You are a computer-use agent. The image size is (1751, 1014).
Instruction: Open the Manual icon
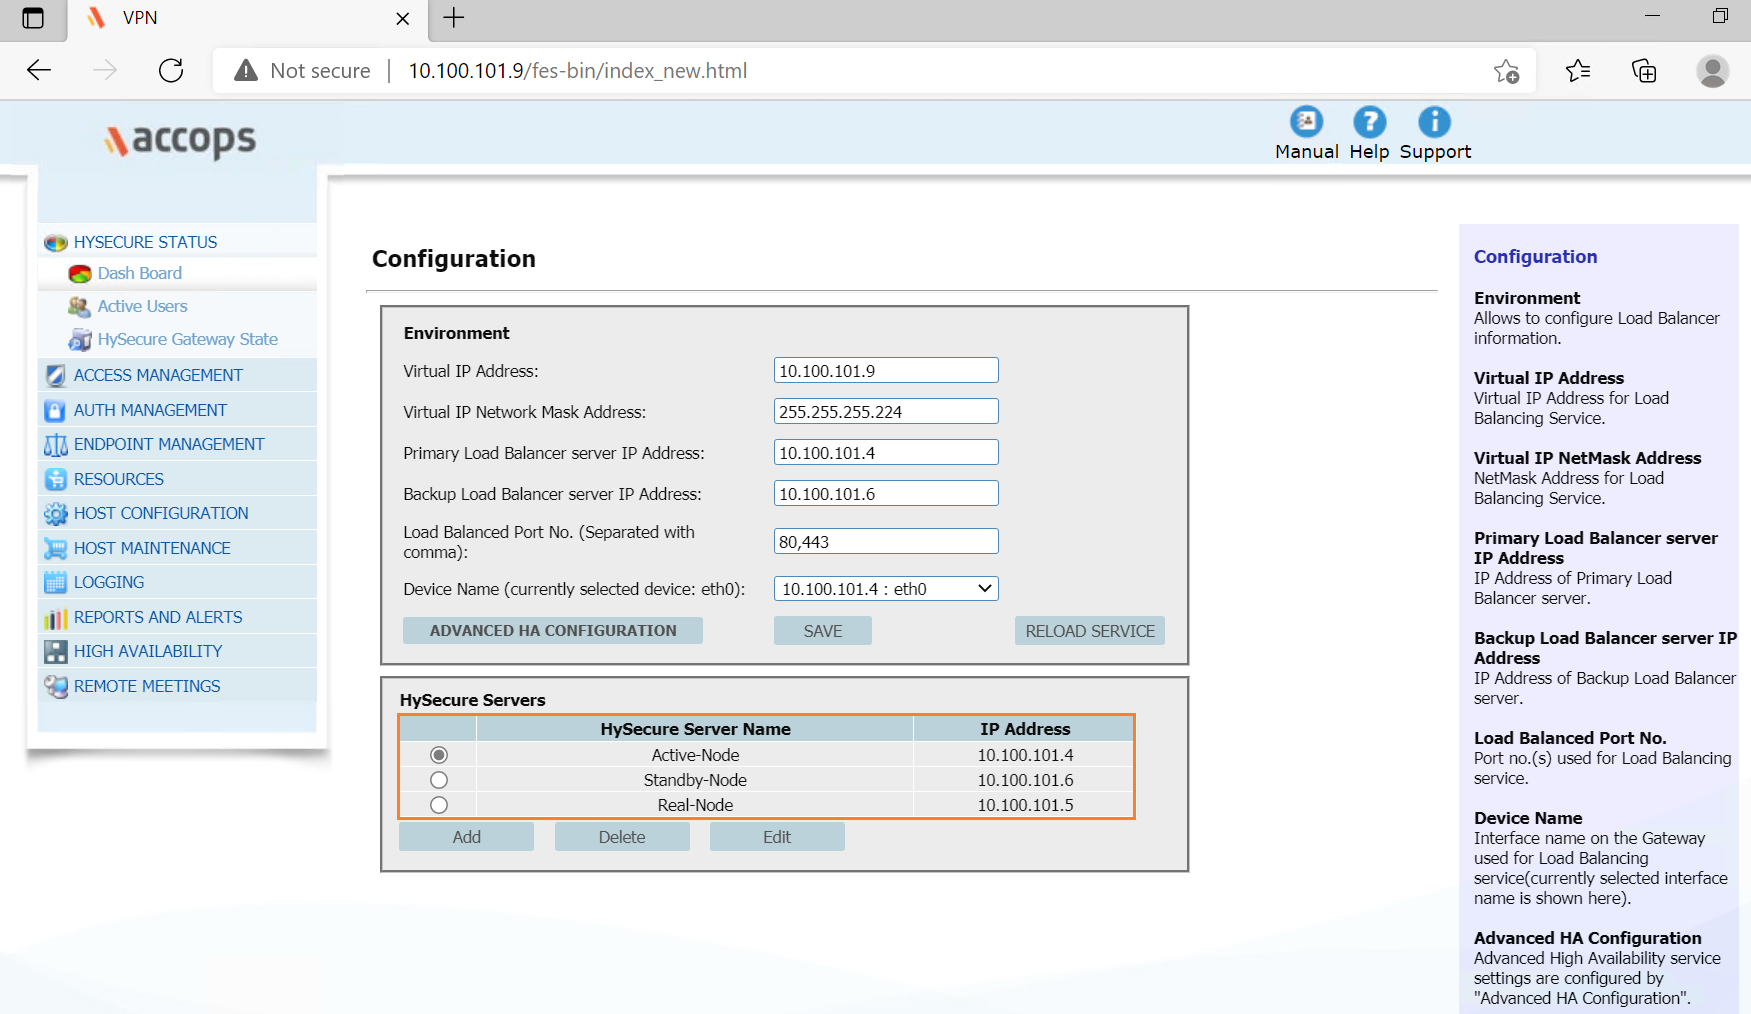click(x=1306, y=122)
